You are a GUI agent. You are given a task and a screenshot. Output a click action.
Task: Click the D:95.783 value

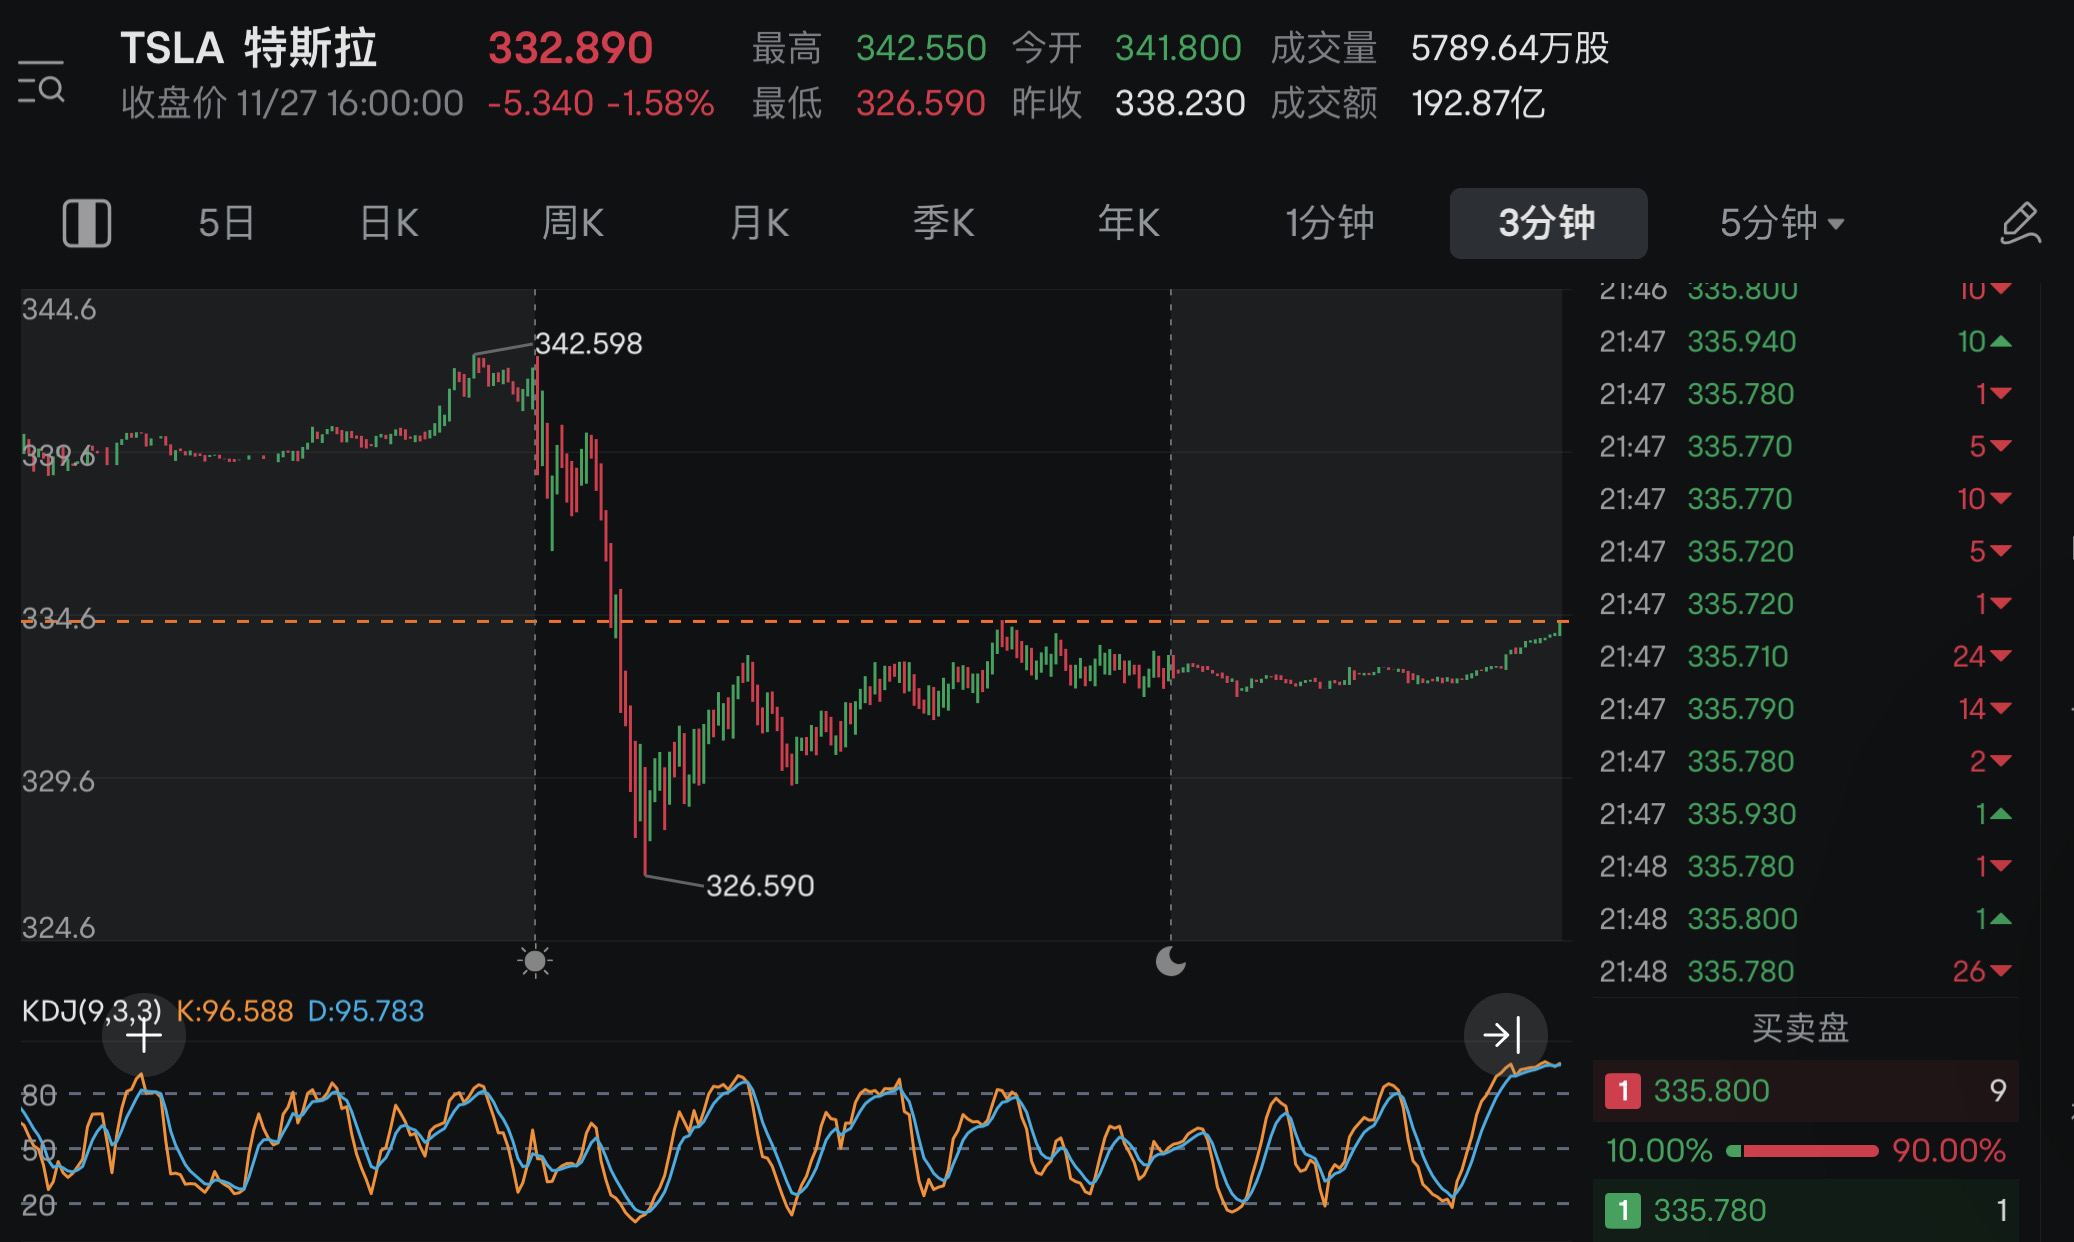pyautogui.click(x=366, y=1011)
